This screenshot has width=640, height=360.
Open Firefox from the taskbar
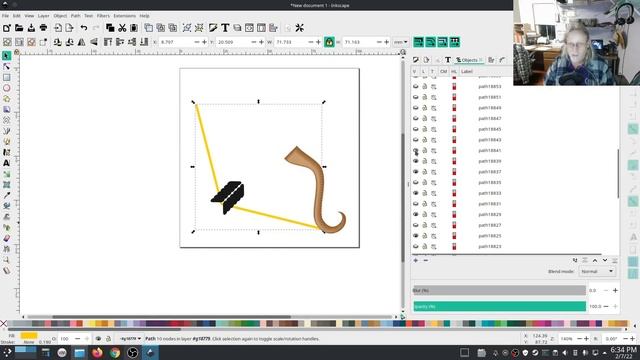pyautogui.click(x=97, y=352)
